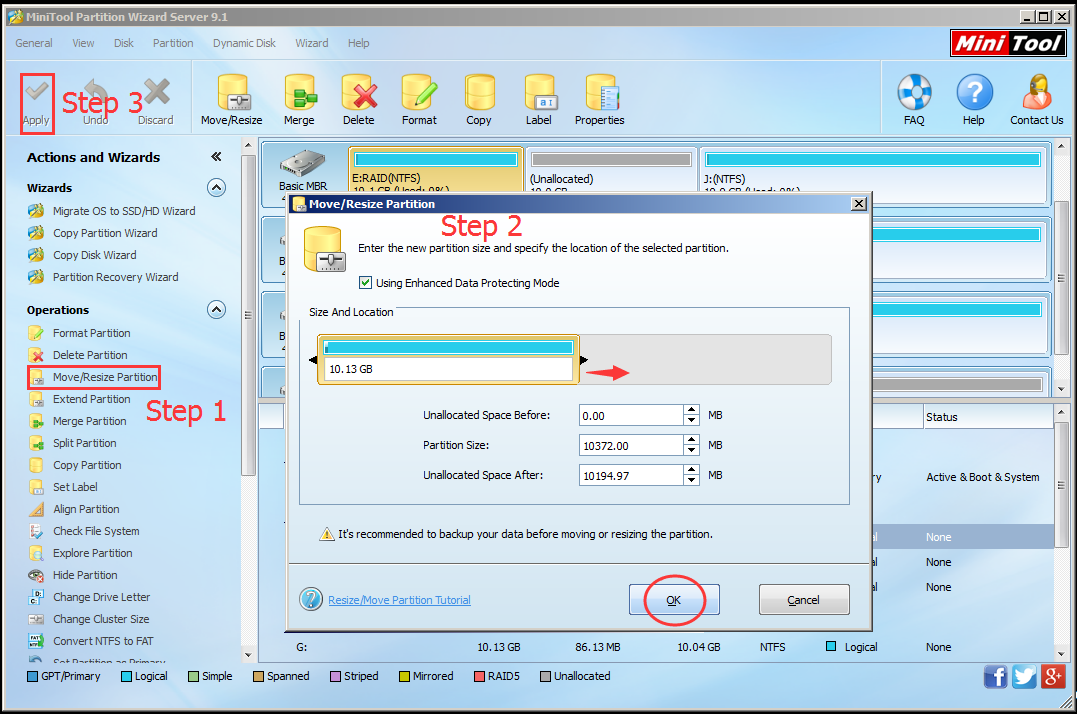
Task: Run Check File System operation
Action: coord(96,531)
